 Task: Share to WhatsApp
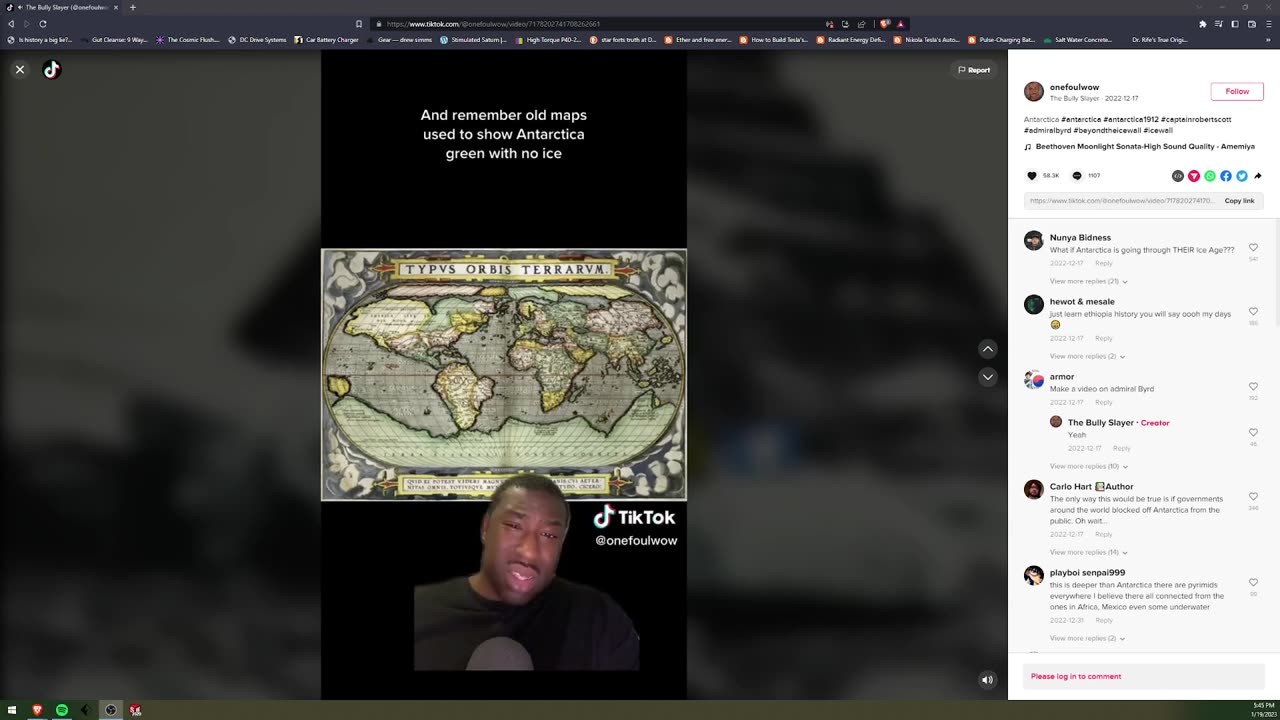pos(1210,176)
